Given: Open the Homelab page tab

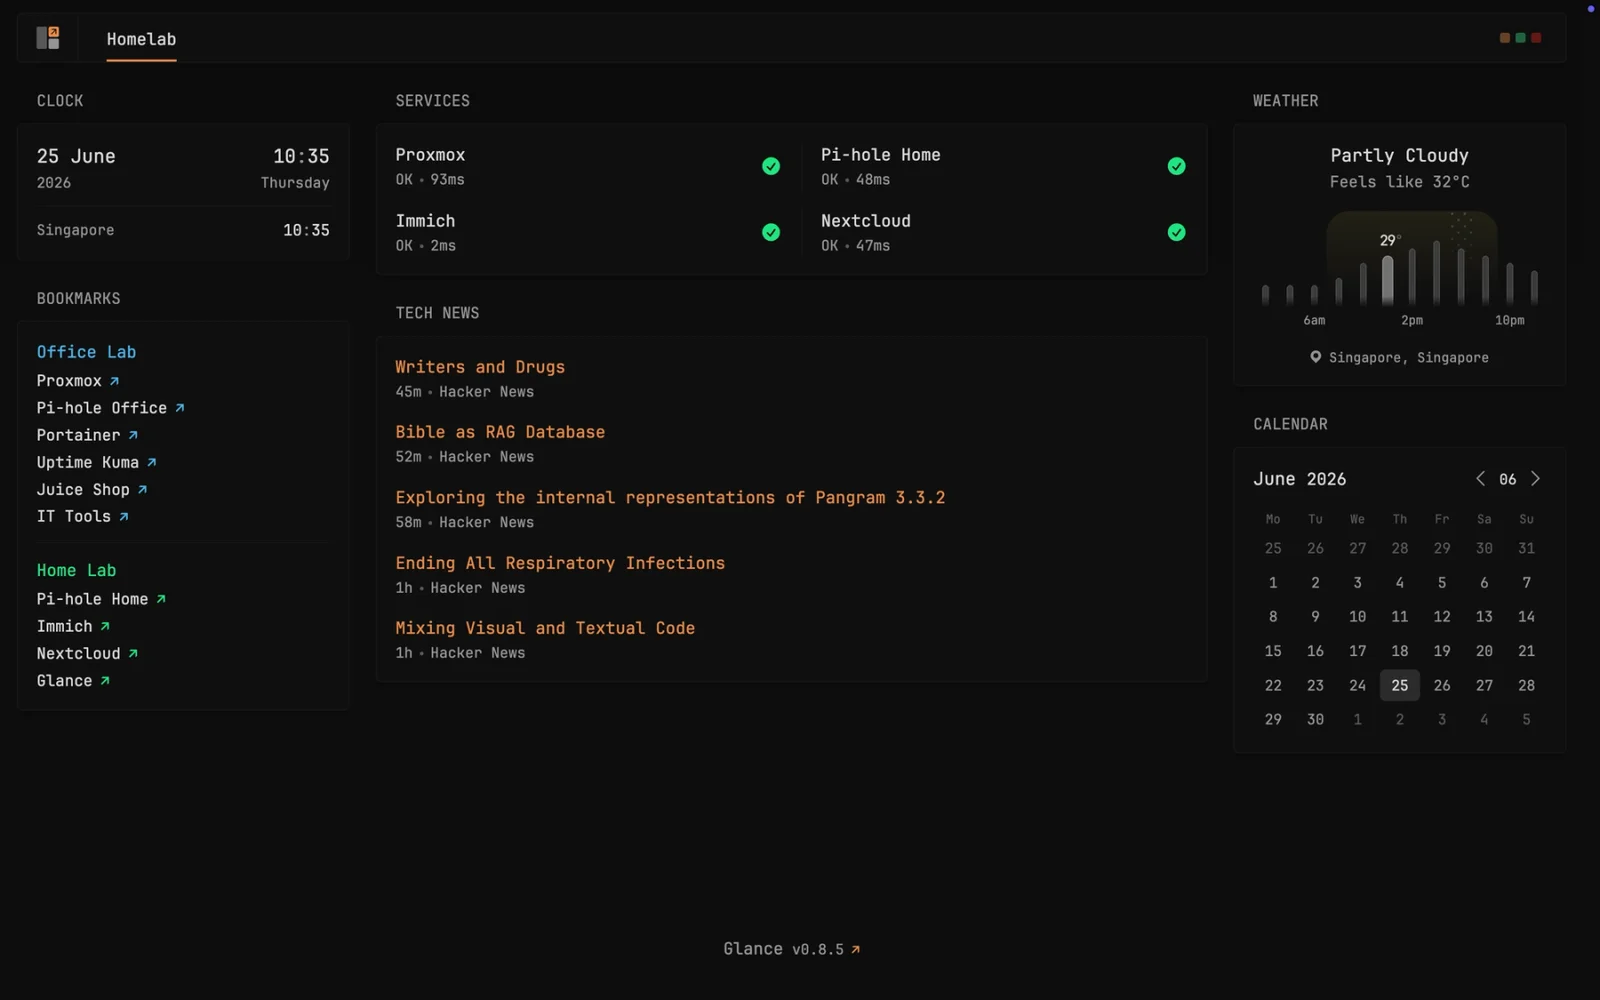Looking at the screenshot, I should pyautogui.click(x=141, y=39).
